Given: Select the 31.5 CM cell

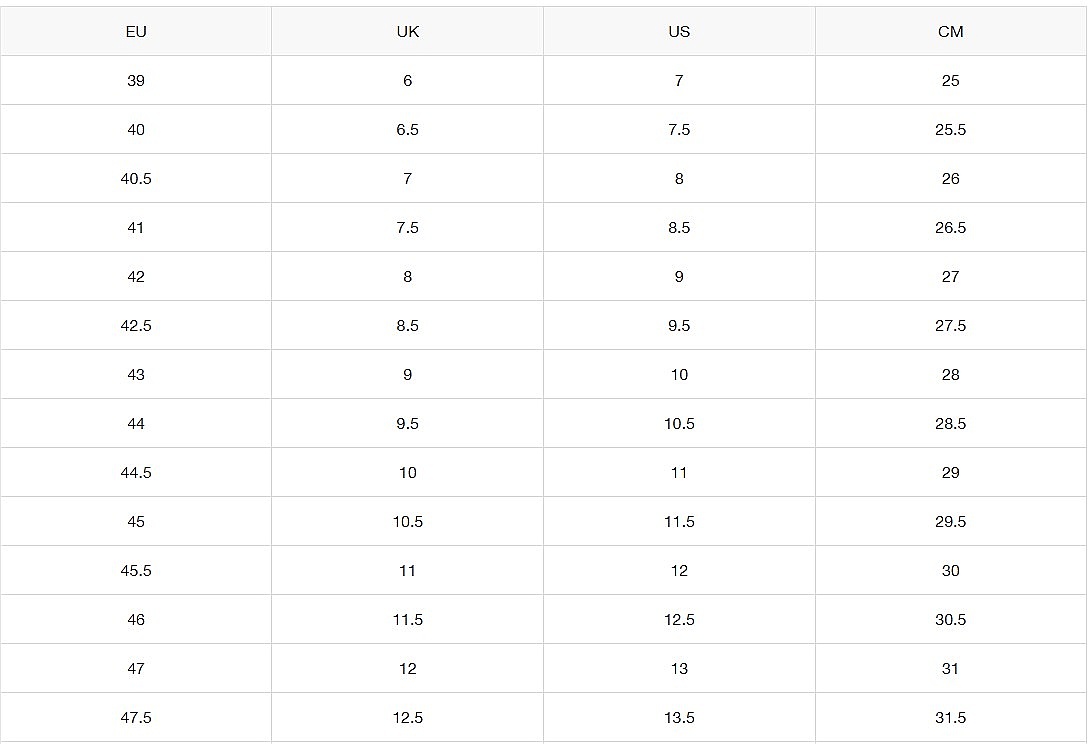Looking at the screenshot, I should point(950,718).
